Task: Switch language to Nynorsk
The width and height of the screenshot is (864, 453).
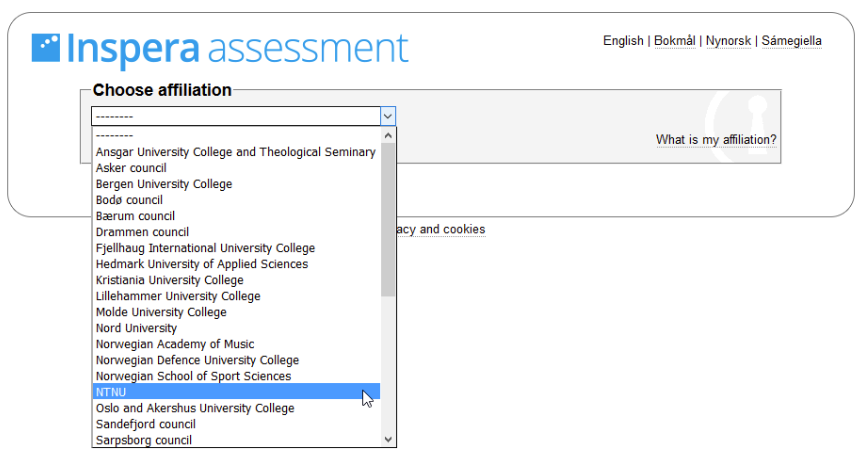Action: 728,41
